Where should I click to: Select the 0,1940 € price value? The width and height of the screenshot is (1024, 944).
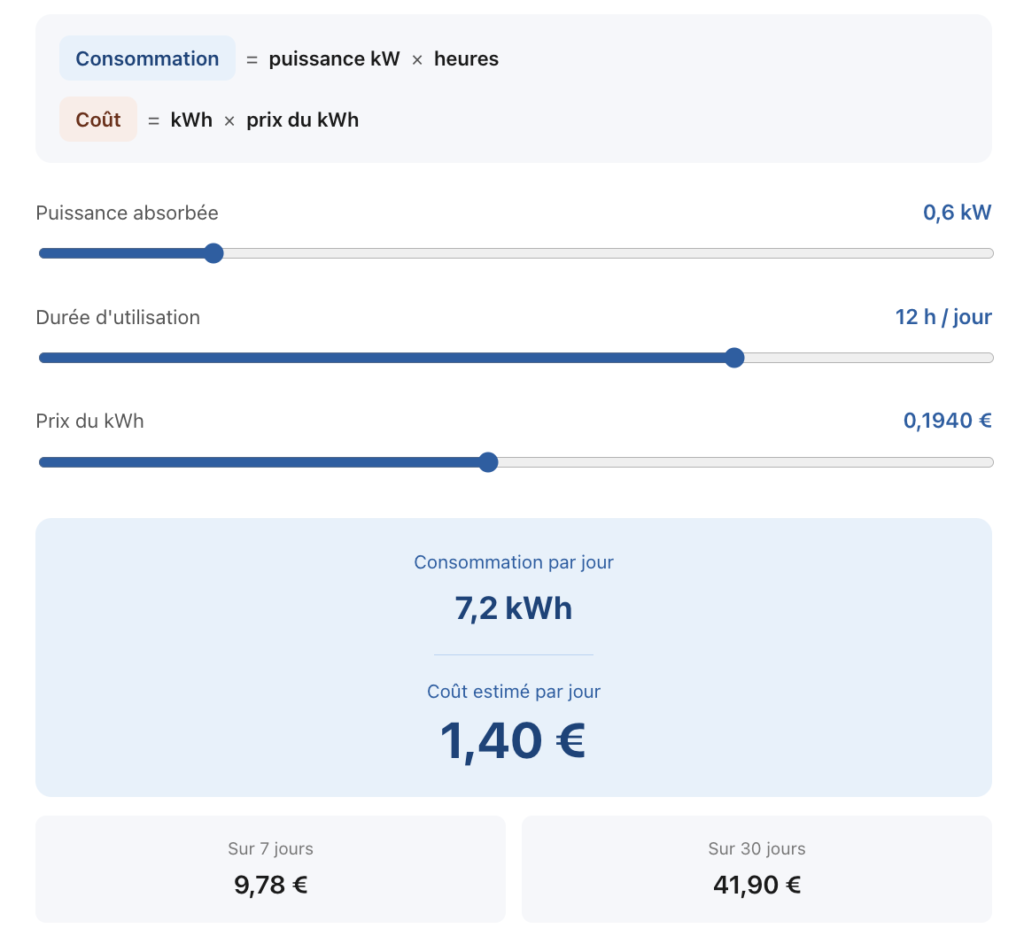click(x=947, y=421)
